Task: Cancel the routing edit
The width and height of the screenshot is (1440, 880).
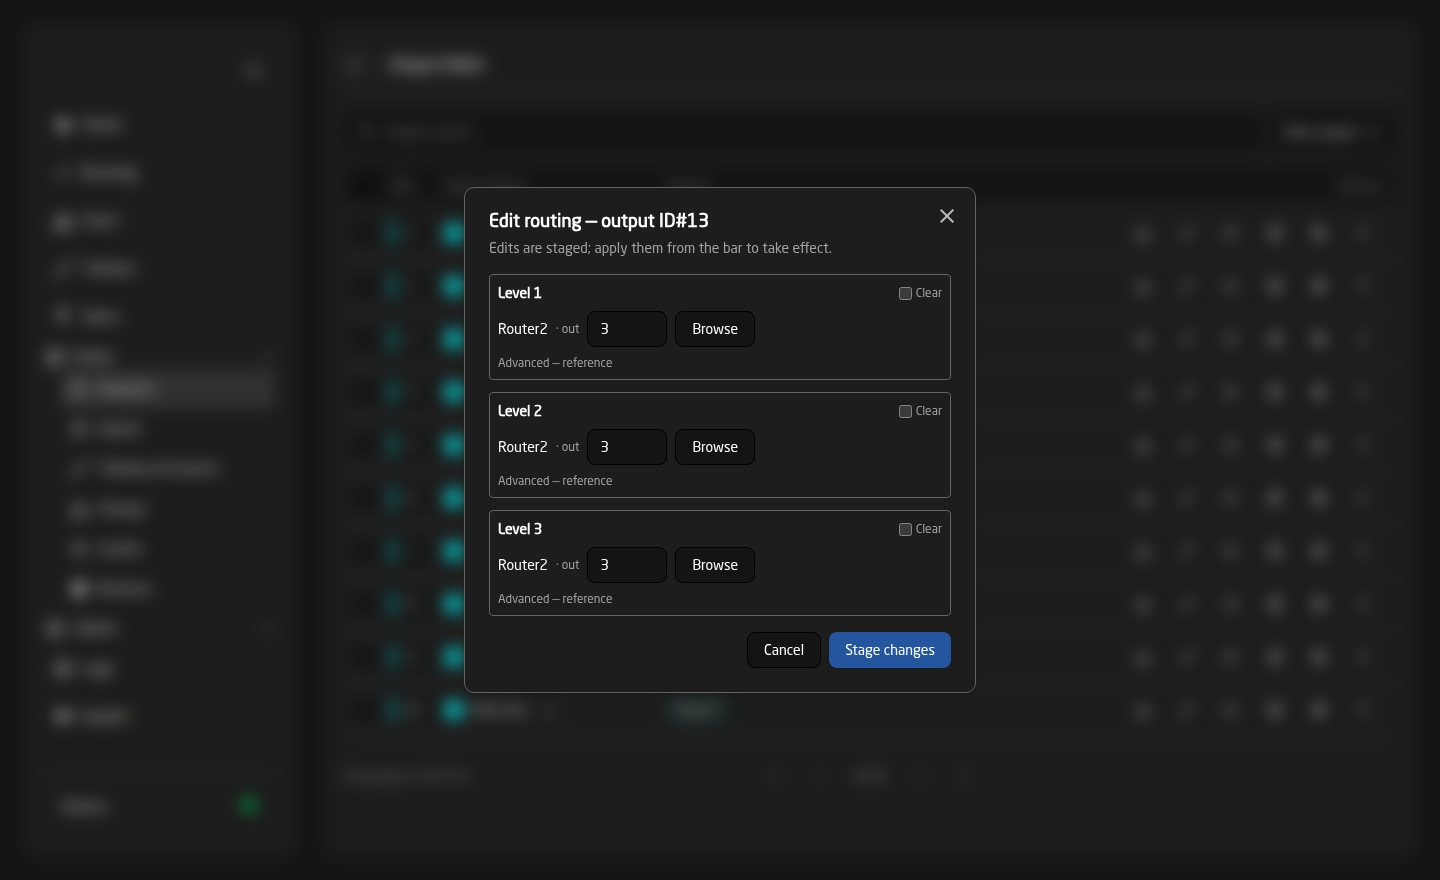Action: tap(784, 650)
